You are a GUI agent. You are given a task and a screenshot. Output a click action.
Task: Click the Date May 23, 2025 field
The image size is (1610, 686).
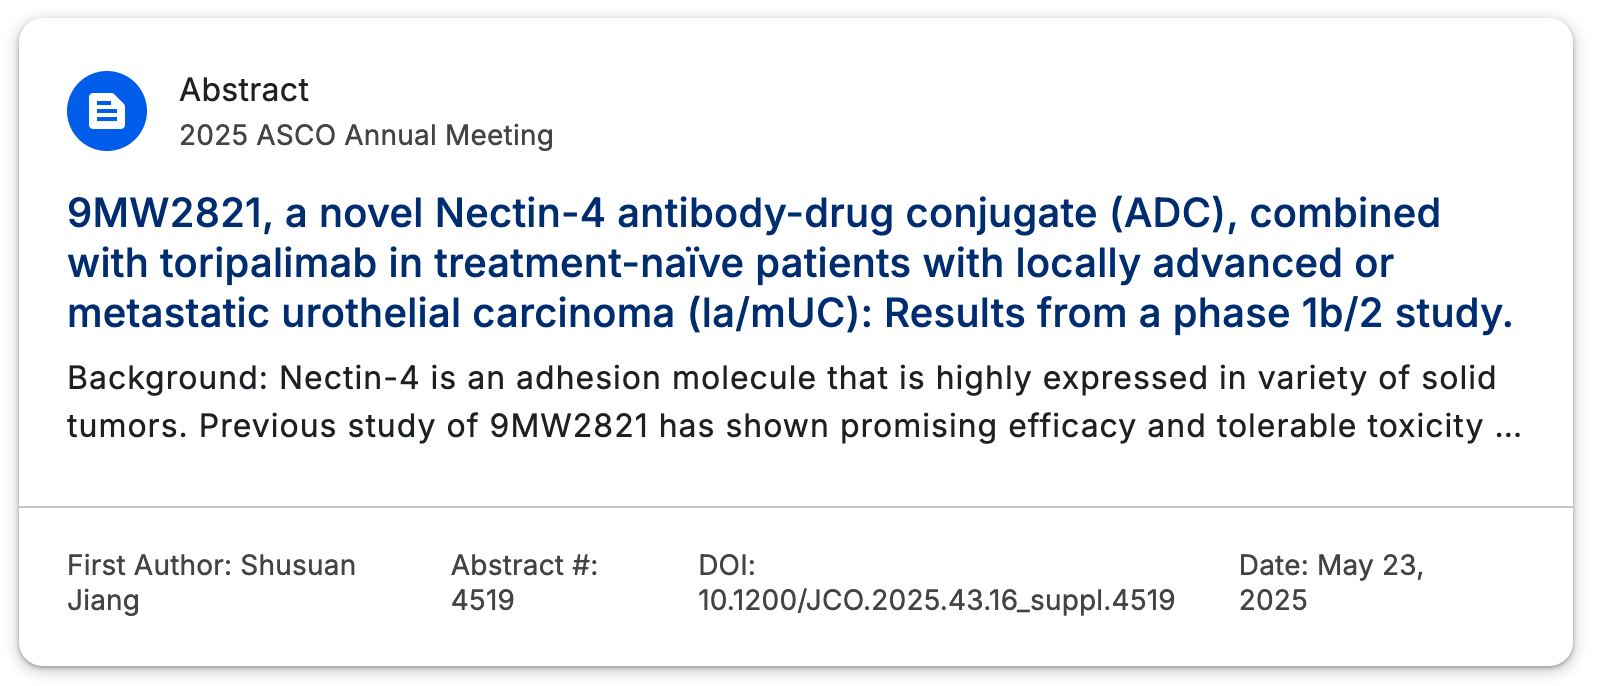pyautogui.click(x=1331, y=583)
